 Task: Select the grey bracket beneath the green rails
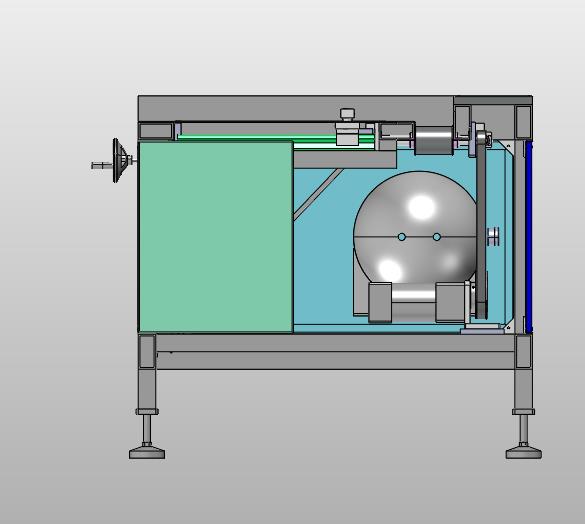pyautogui.click(x=345, y=159)
